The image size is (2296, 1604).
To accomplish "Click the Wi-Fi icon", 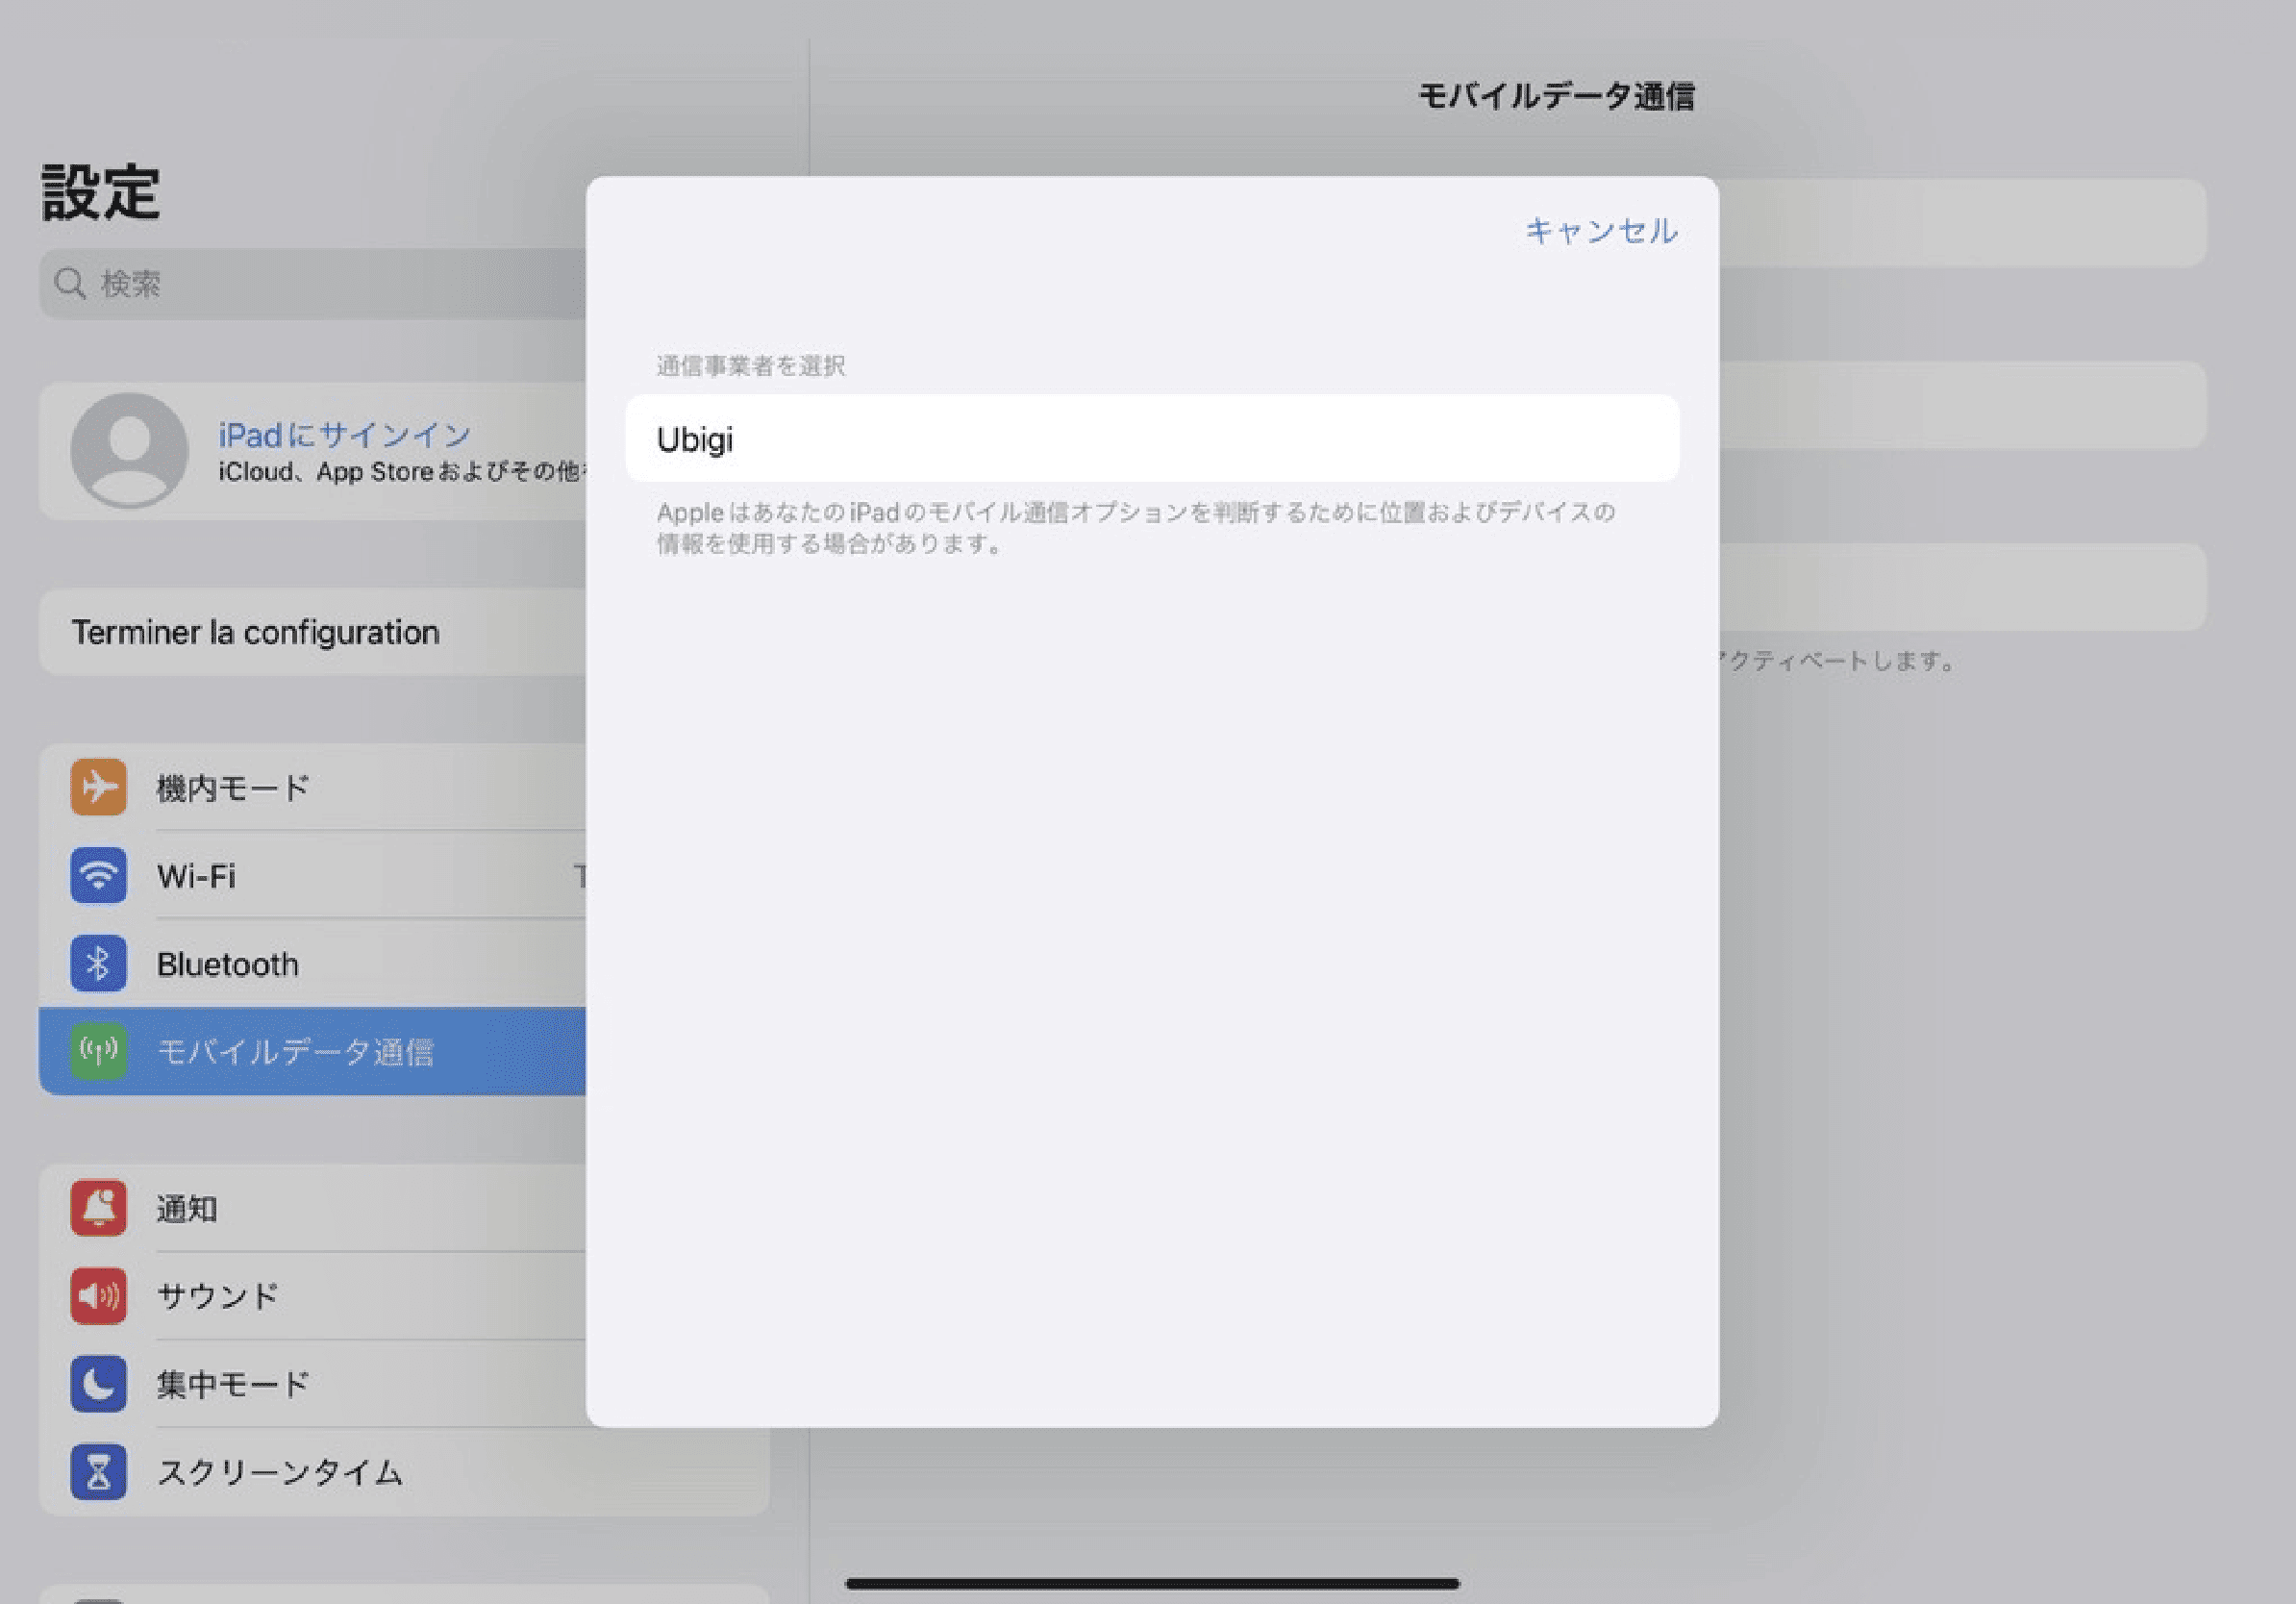I will pyautogui.click(x=98, y=876).
